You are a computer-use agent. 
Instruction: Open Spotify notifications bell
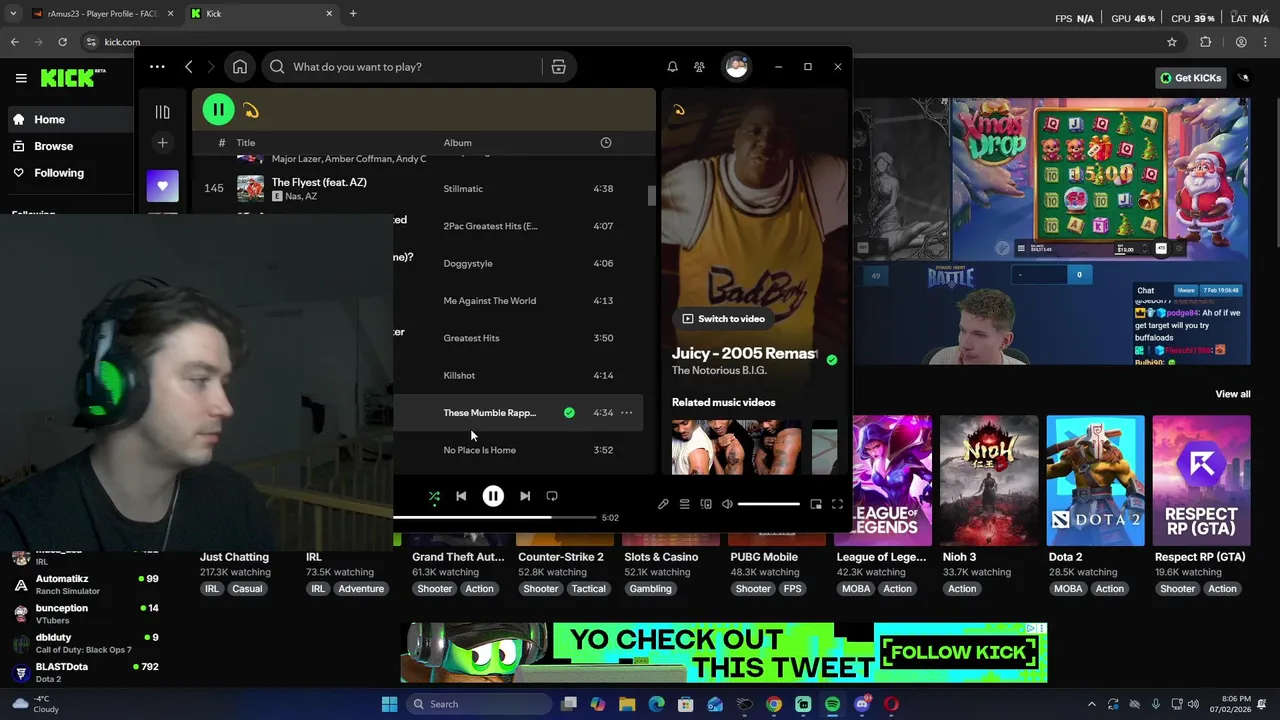[672, 67]
